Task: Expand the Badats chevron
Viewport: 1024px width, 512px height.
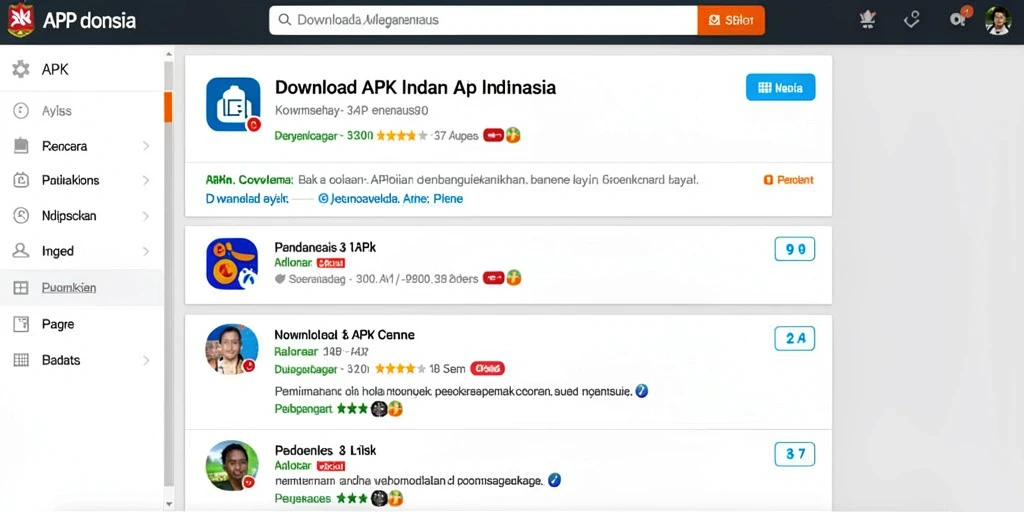Action: click(146, 360)
